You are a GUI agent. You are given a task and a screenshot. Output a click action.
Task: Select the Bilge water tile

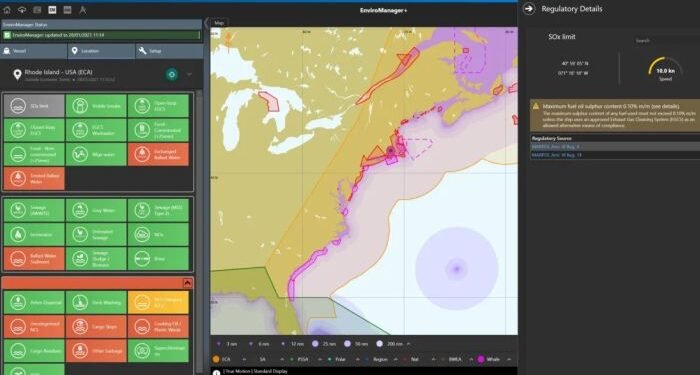[96, 154]
